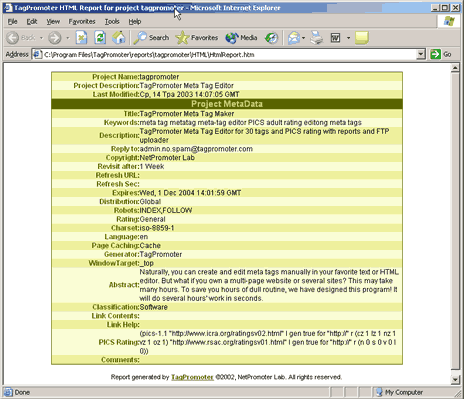464x399 pixels.
Task: Open the Tools menu
Action: 112,21
